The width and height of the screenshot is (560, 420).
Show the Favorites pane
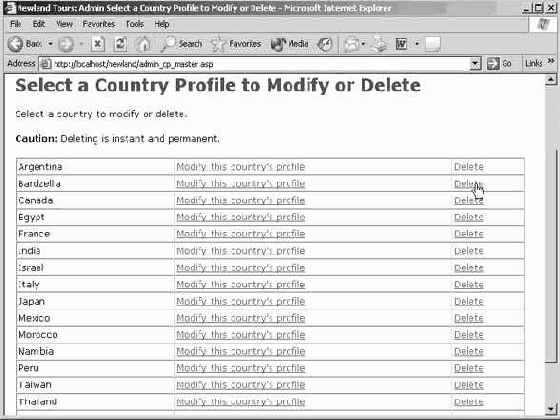click(236, 44)
